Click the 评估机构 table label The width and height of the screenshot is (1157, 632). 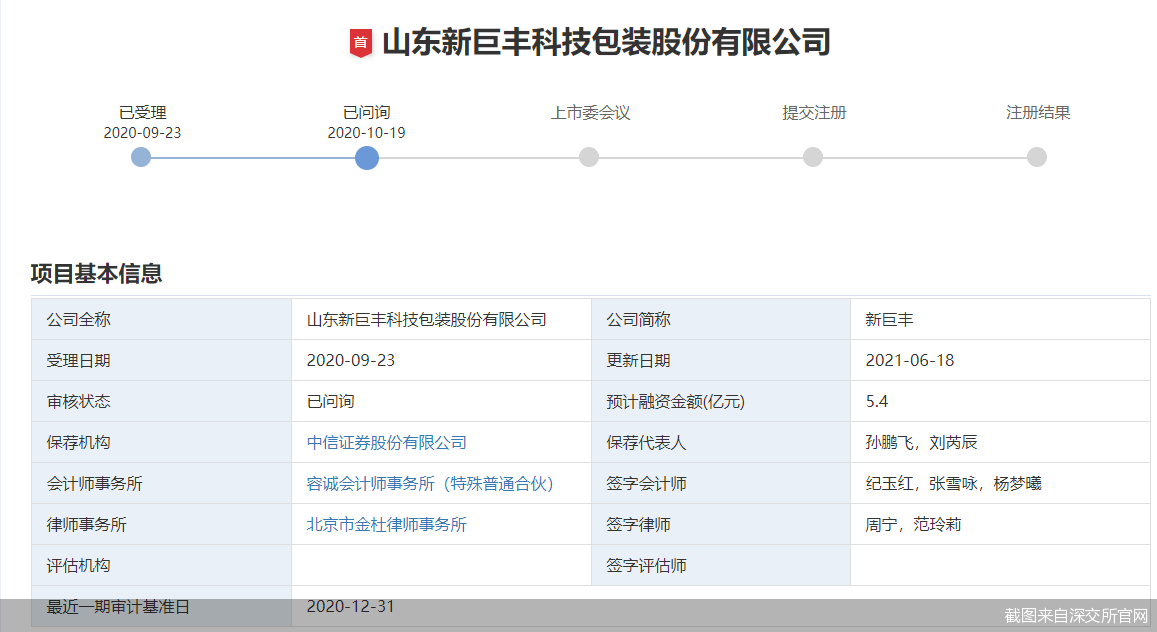pyautogui.click(x=78, y=566)
